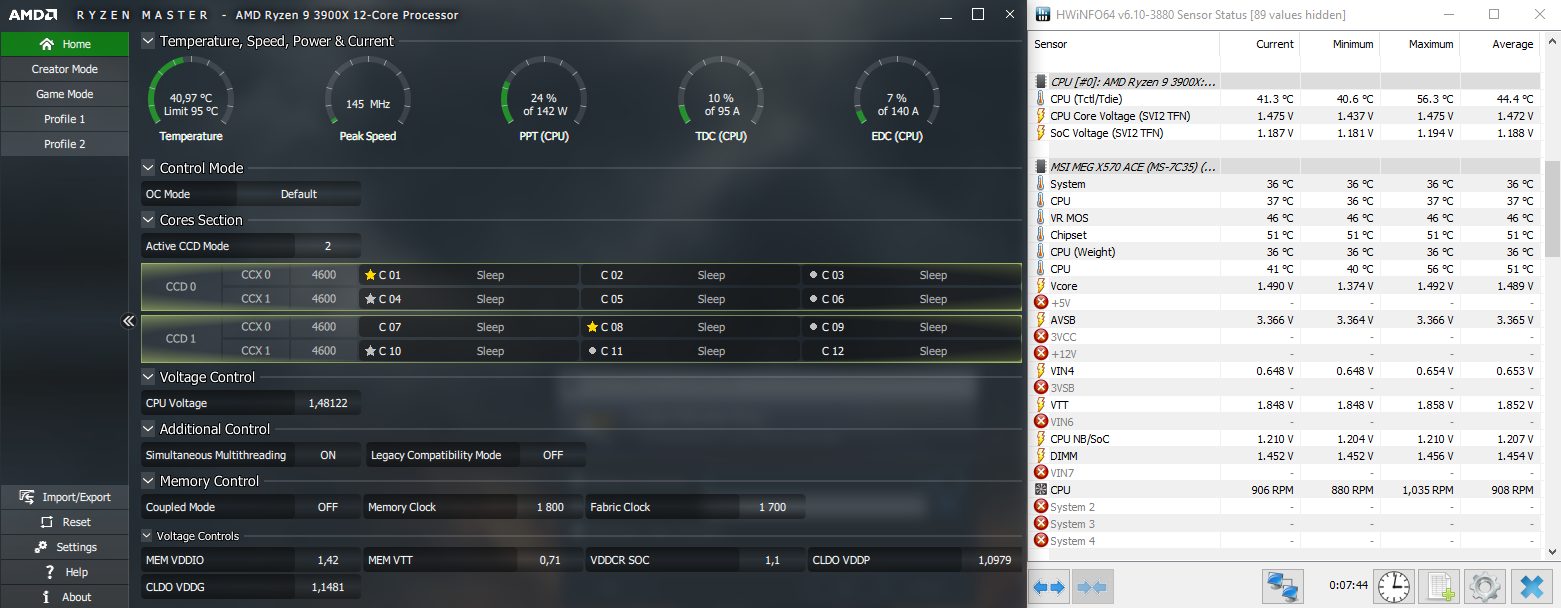Click the Reset square icon
1561x608 pixels.
tap(46, 522)
